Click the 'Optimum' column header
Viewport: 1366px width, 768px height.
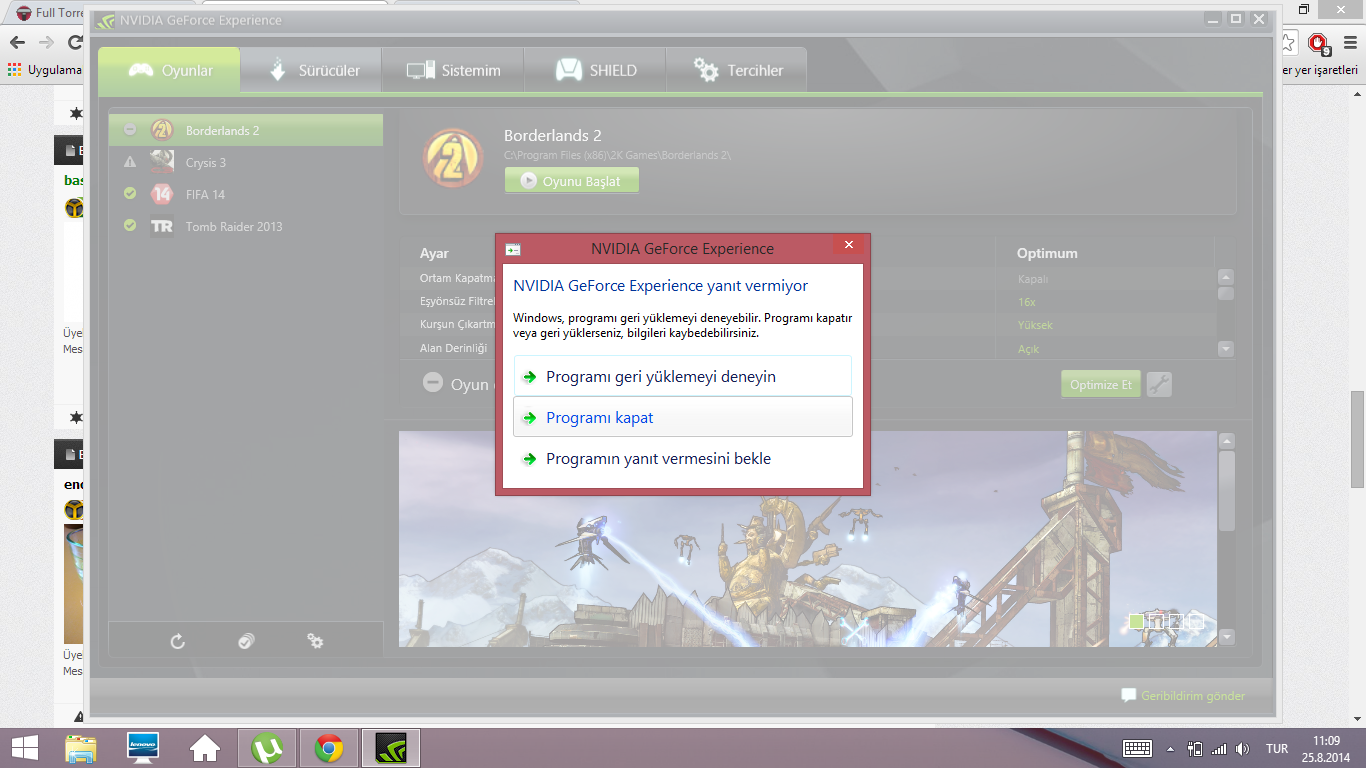point(1047,253)
